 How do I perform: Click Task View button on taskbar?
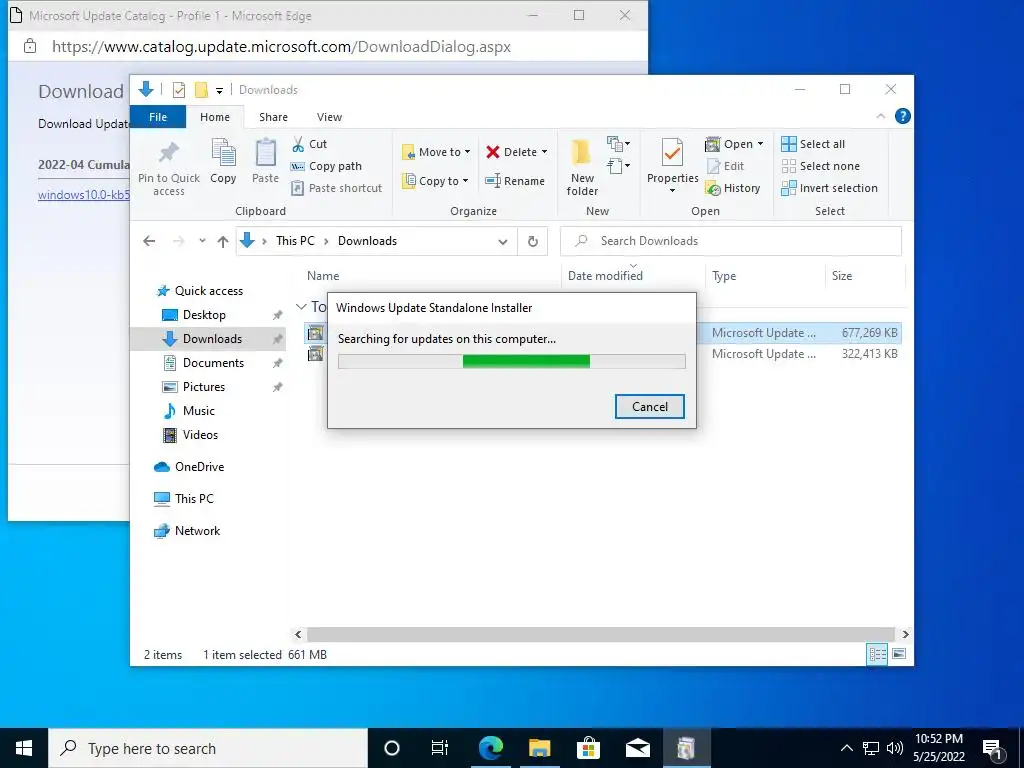(440, 748)
